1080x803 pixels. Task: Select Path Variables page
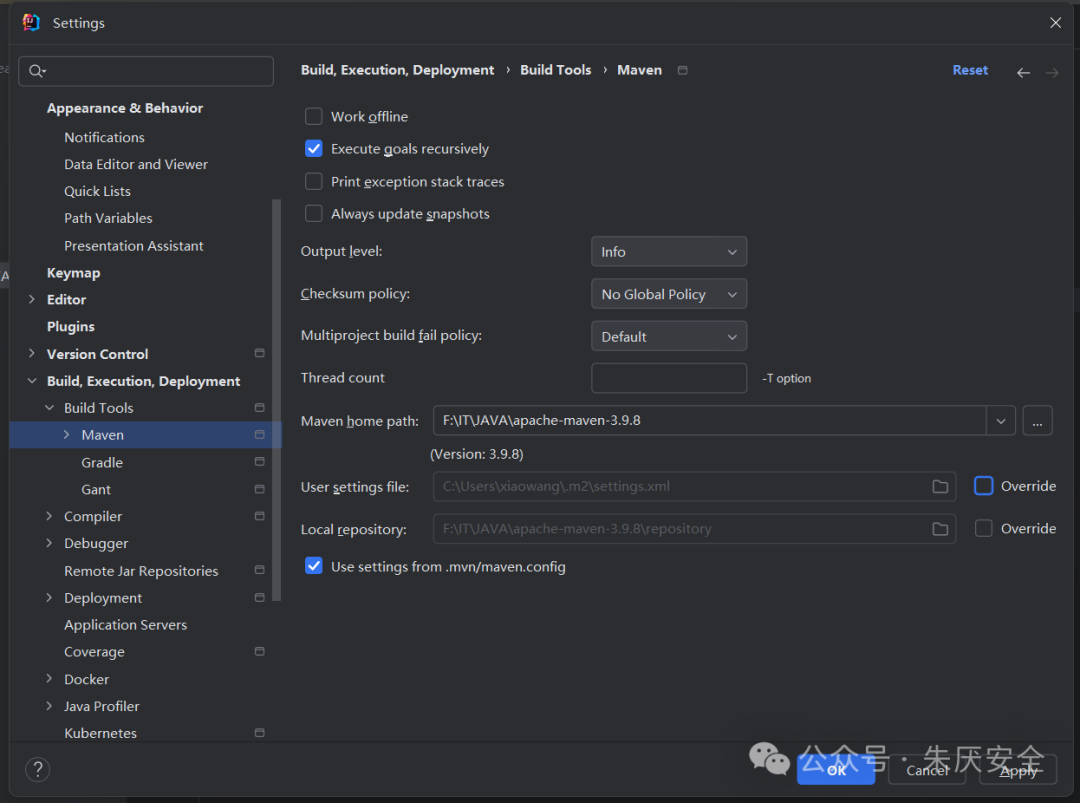[108, 218]
